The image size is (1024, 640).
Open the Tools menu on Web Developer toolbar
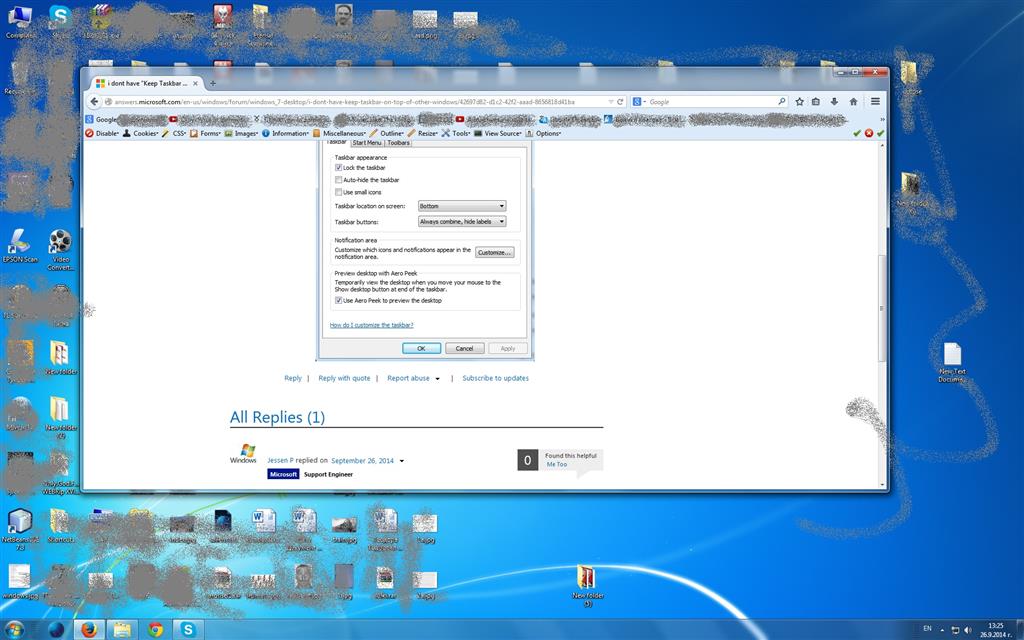coord(456,133)
